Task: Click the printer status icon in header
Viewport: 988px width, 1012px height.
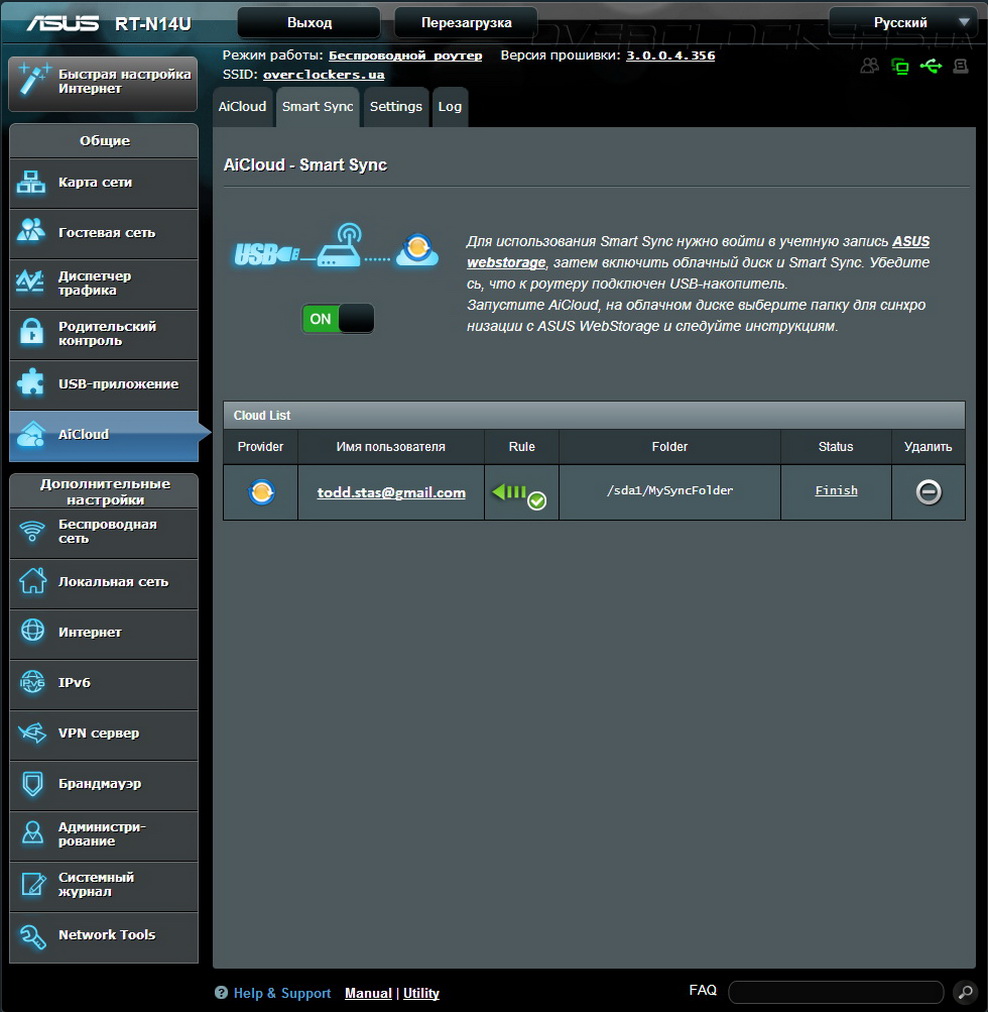Action: (x=961, y=67)
